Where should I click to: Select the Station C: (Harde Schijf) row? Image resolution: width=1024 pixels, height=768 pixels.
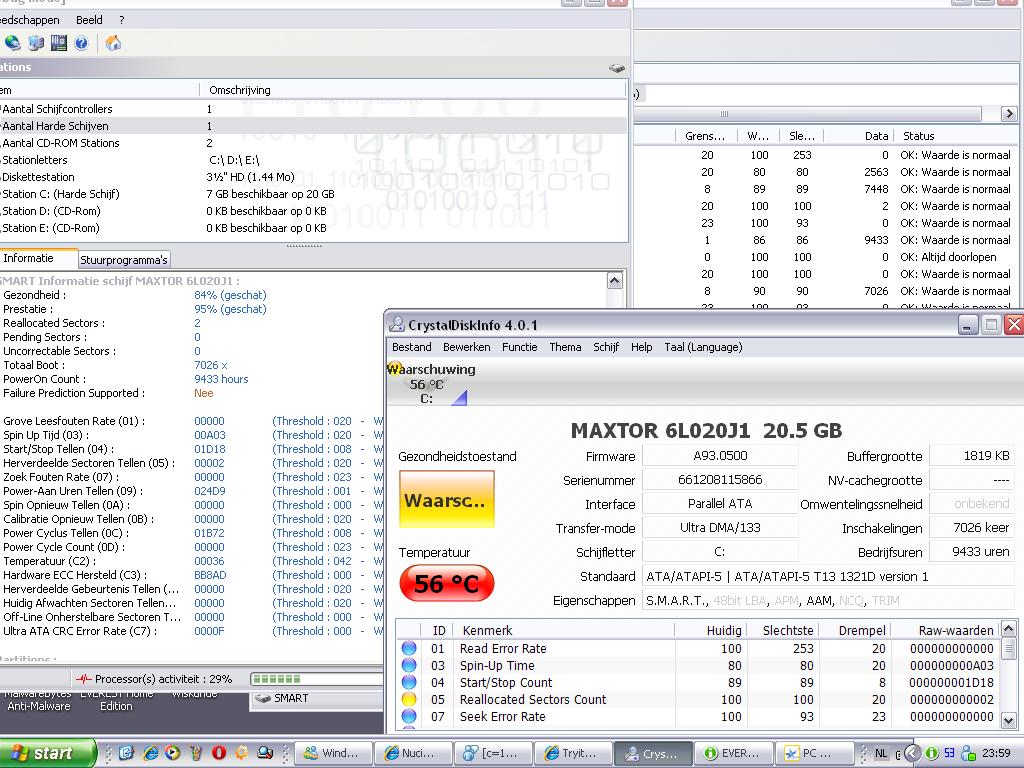(x=313, y=194)
